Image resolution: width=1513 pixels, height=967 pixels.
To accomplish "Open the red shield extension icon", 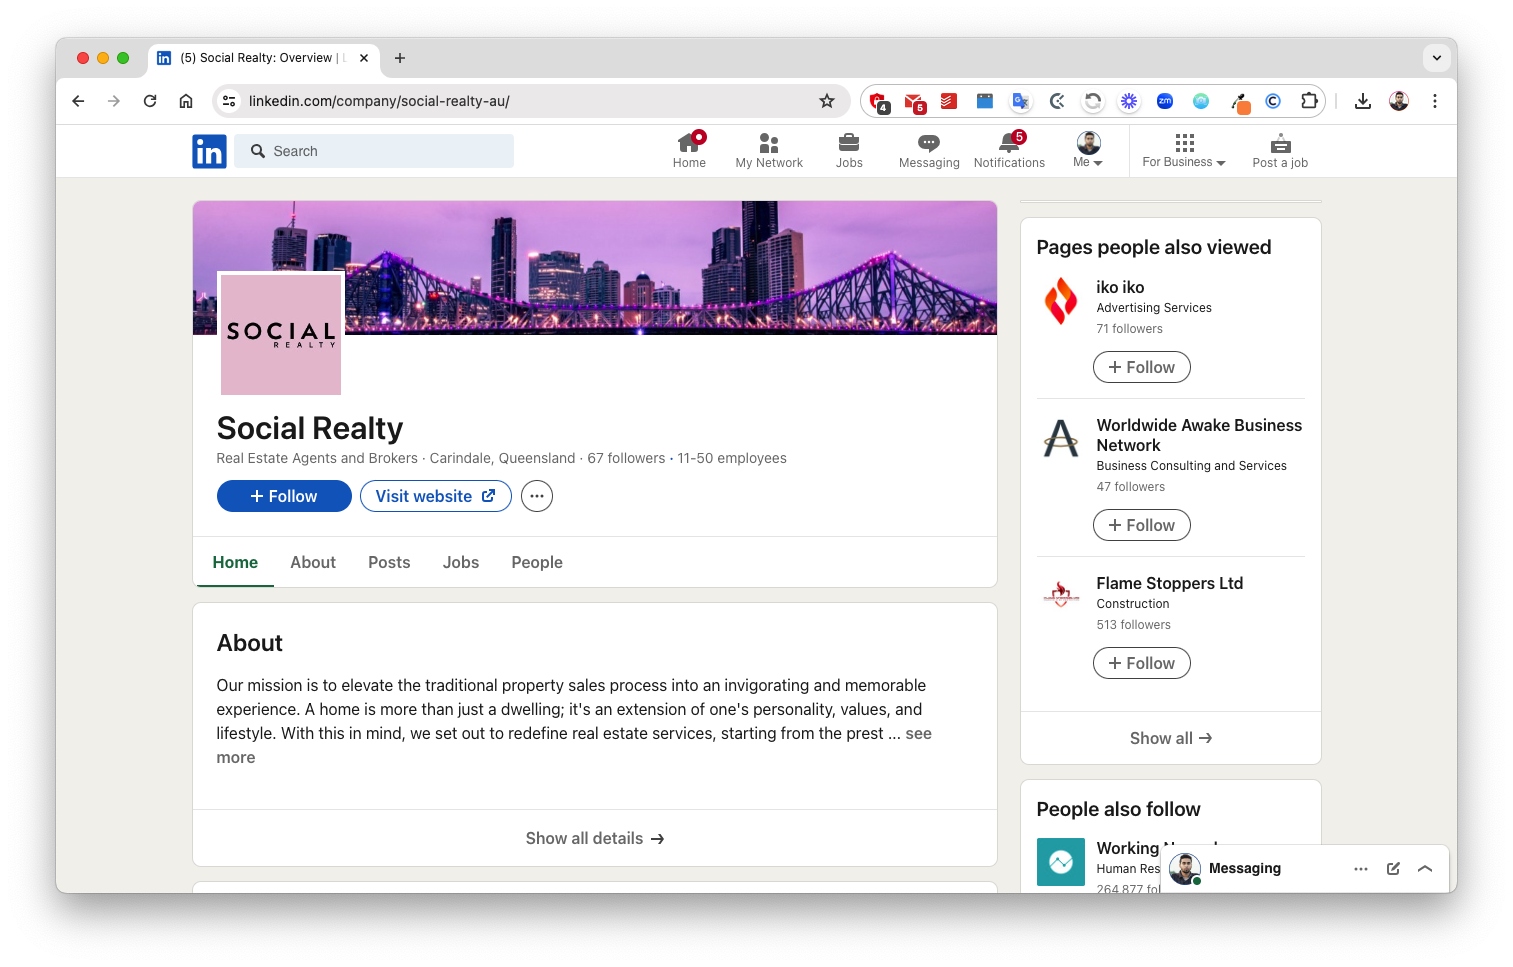I will 878,101.
